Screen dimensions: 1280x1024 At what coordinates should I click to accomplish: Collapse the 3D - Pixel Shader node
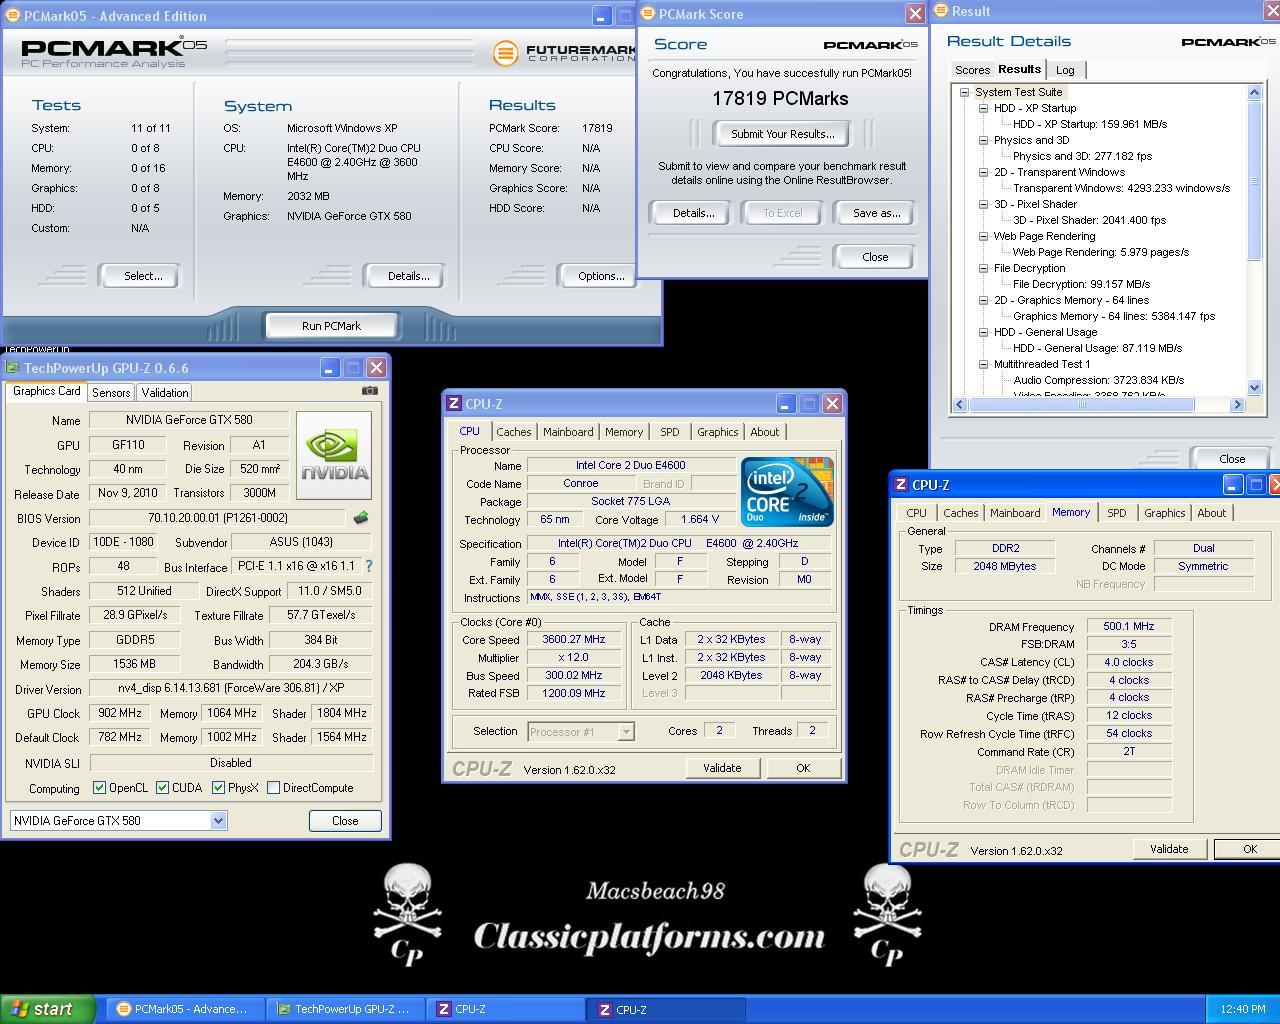point(983,204)
